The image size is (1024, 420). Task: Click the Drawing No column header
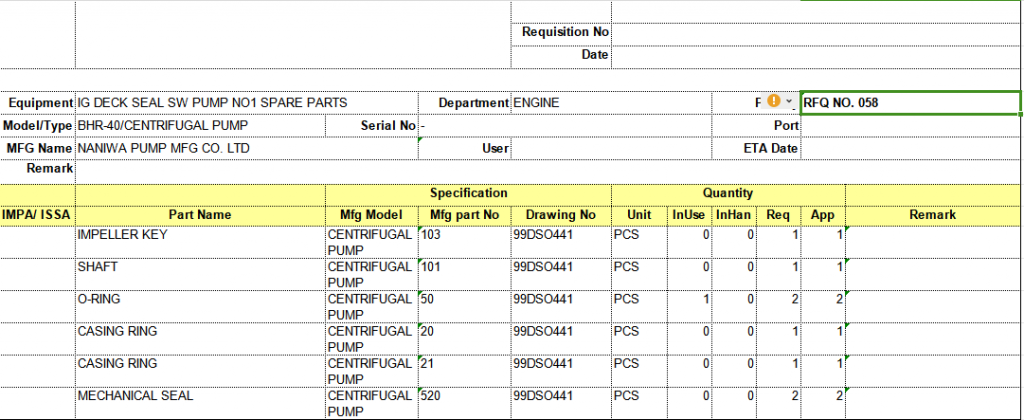[x=560, y=215]
